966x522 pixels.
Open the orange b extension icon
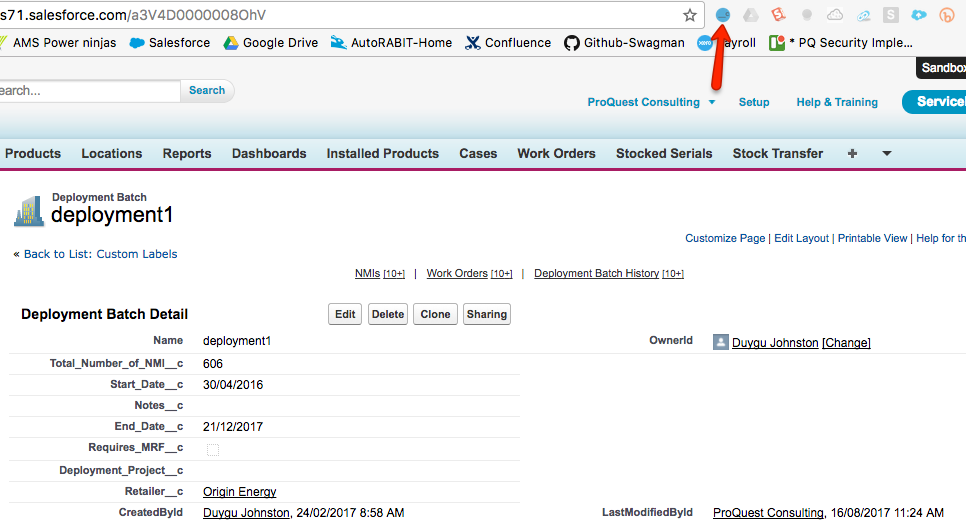(x=946, y=15)
